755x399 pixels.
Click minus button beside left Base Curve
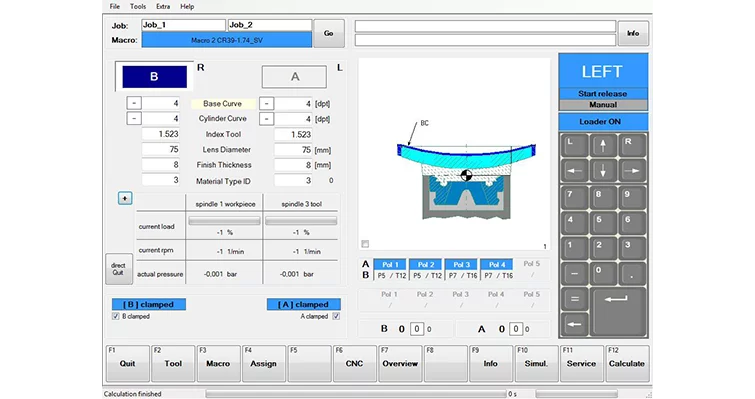[134, 103]
